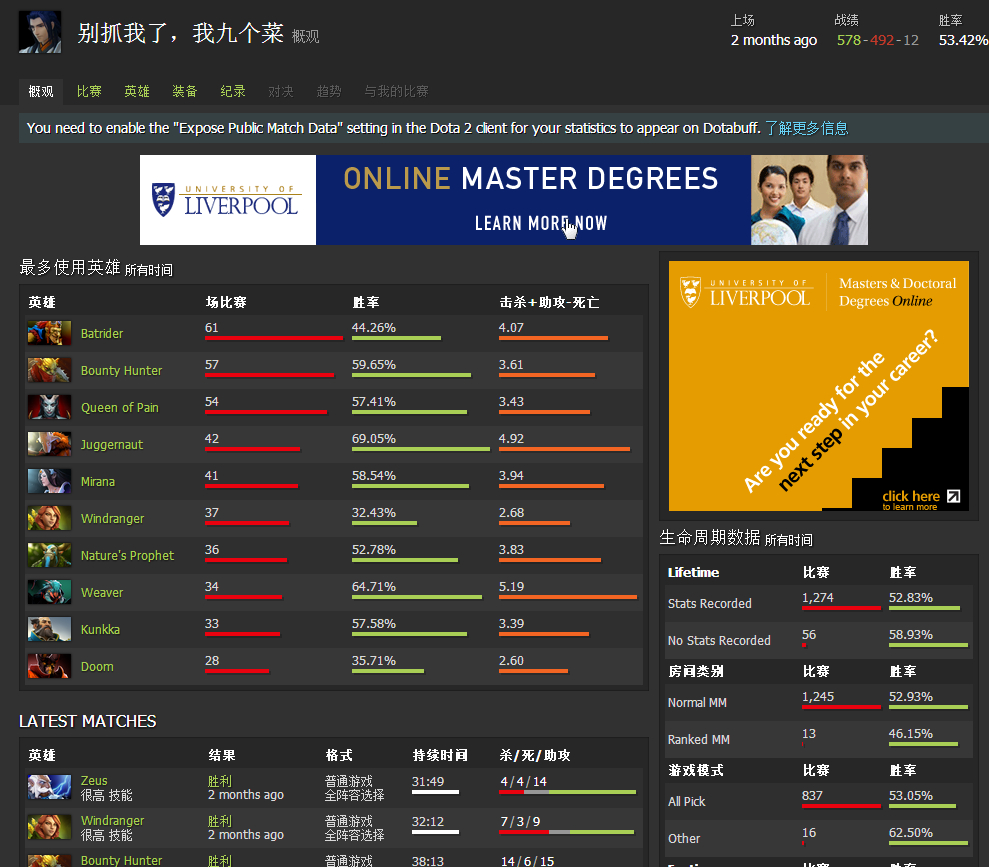Viewport: 989px width, 867px height.
Task: Select No Stats Recorded row label
Action: pos(719,641)
